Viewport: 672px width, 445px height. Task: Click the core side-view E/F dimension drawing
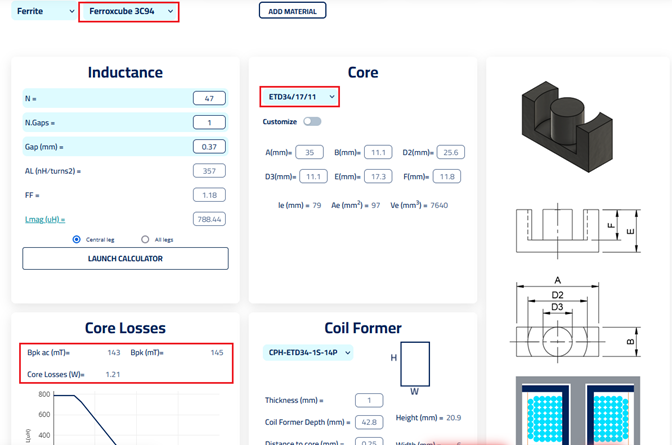point(578,231)
